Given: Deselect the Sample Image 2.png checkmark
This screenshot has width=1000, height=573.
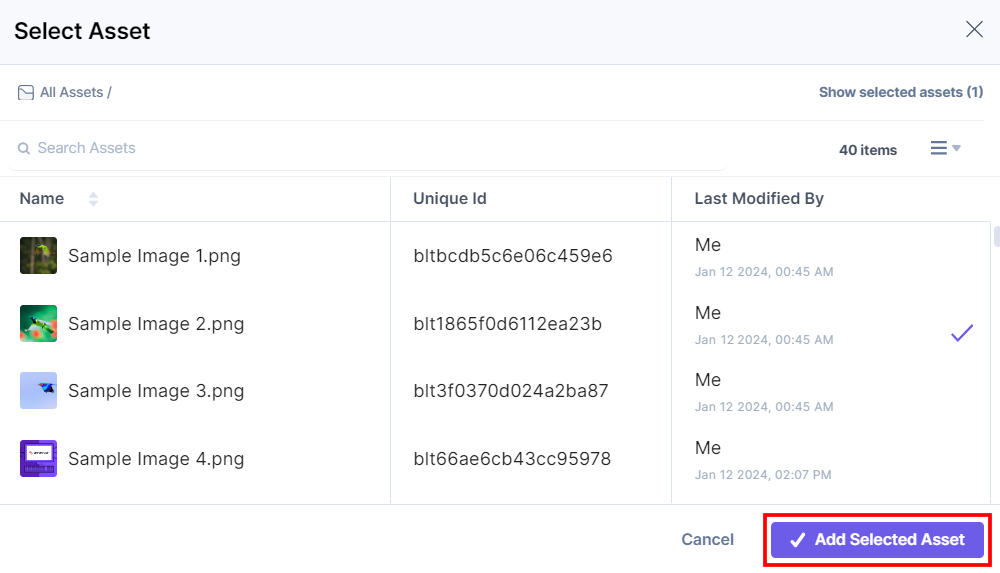Looking at the screenshot, I should 962,333.
